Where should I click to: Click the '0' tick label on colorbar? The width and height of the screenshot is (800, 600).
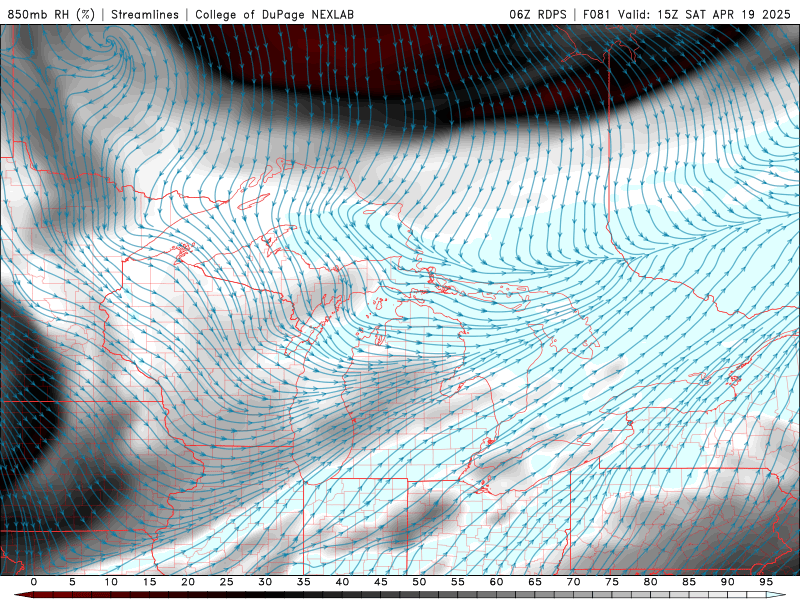pyautogui.click(x=34, y=582)
